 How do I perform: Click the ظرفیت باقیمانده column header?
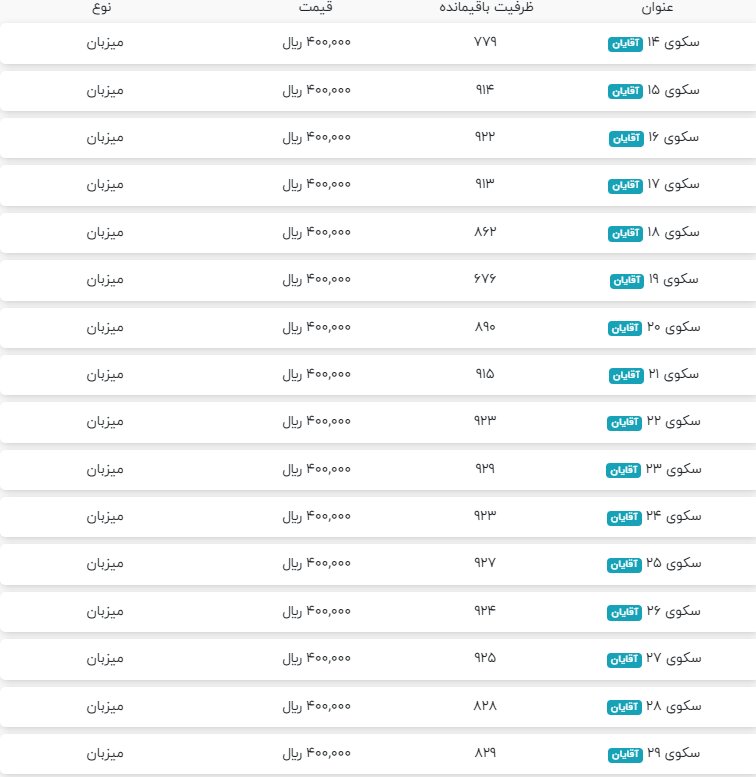485,8
